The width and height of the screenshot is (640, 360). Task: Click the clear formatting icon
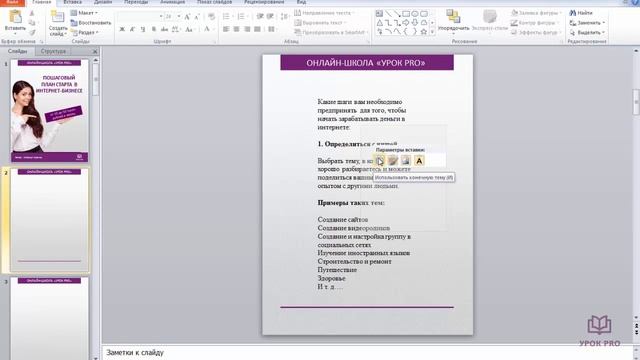pyautogui.click(x=211, y=17)
